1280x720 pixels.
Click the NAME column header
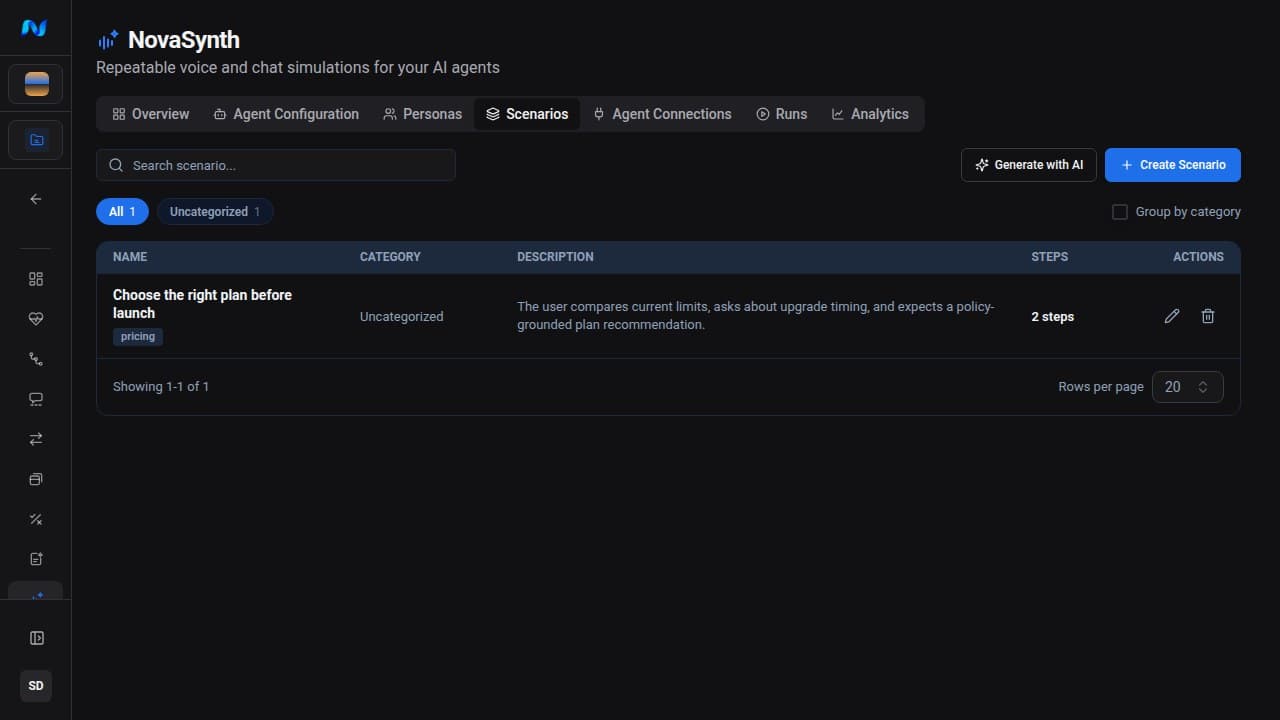tap(130, 257)
